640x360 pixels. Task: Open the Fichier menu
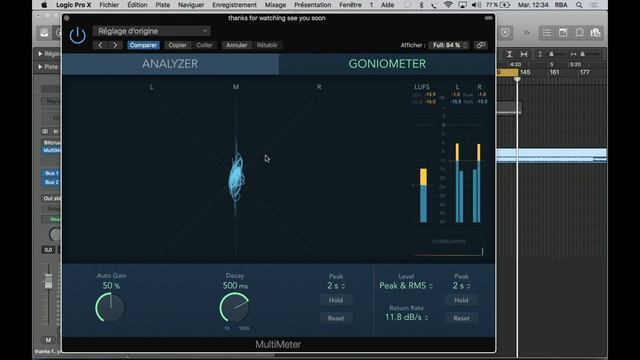click(x=109, y=5)
